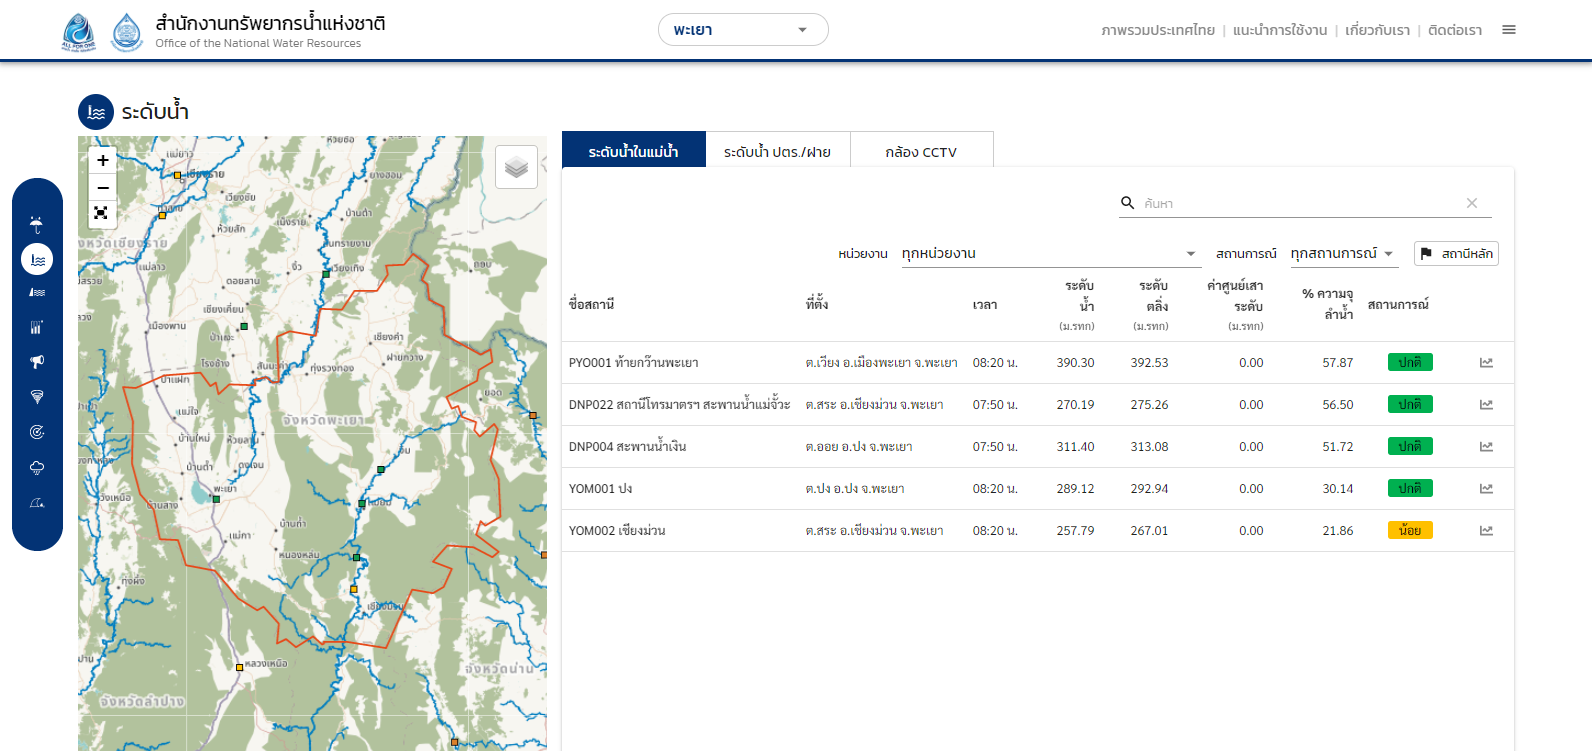Zoom in on the map
The width and height of the screenshot is (1592, 751).
tap(102, 160)
